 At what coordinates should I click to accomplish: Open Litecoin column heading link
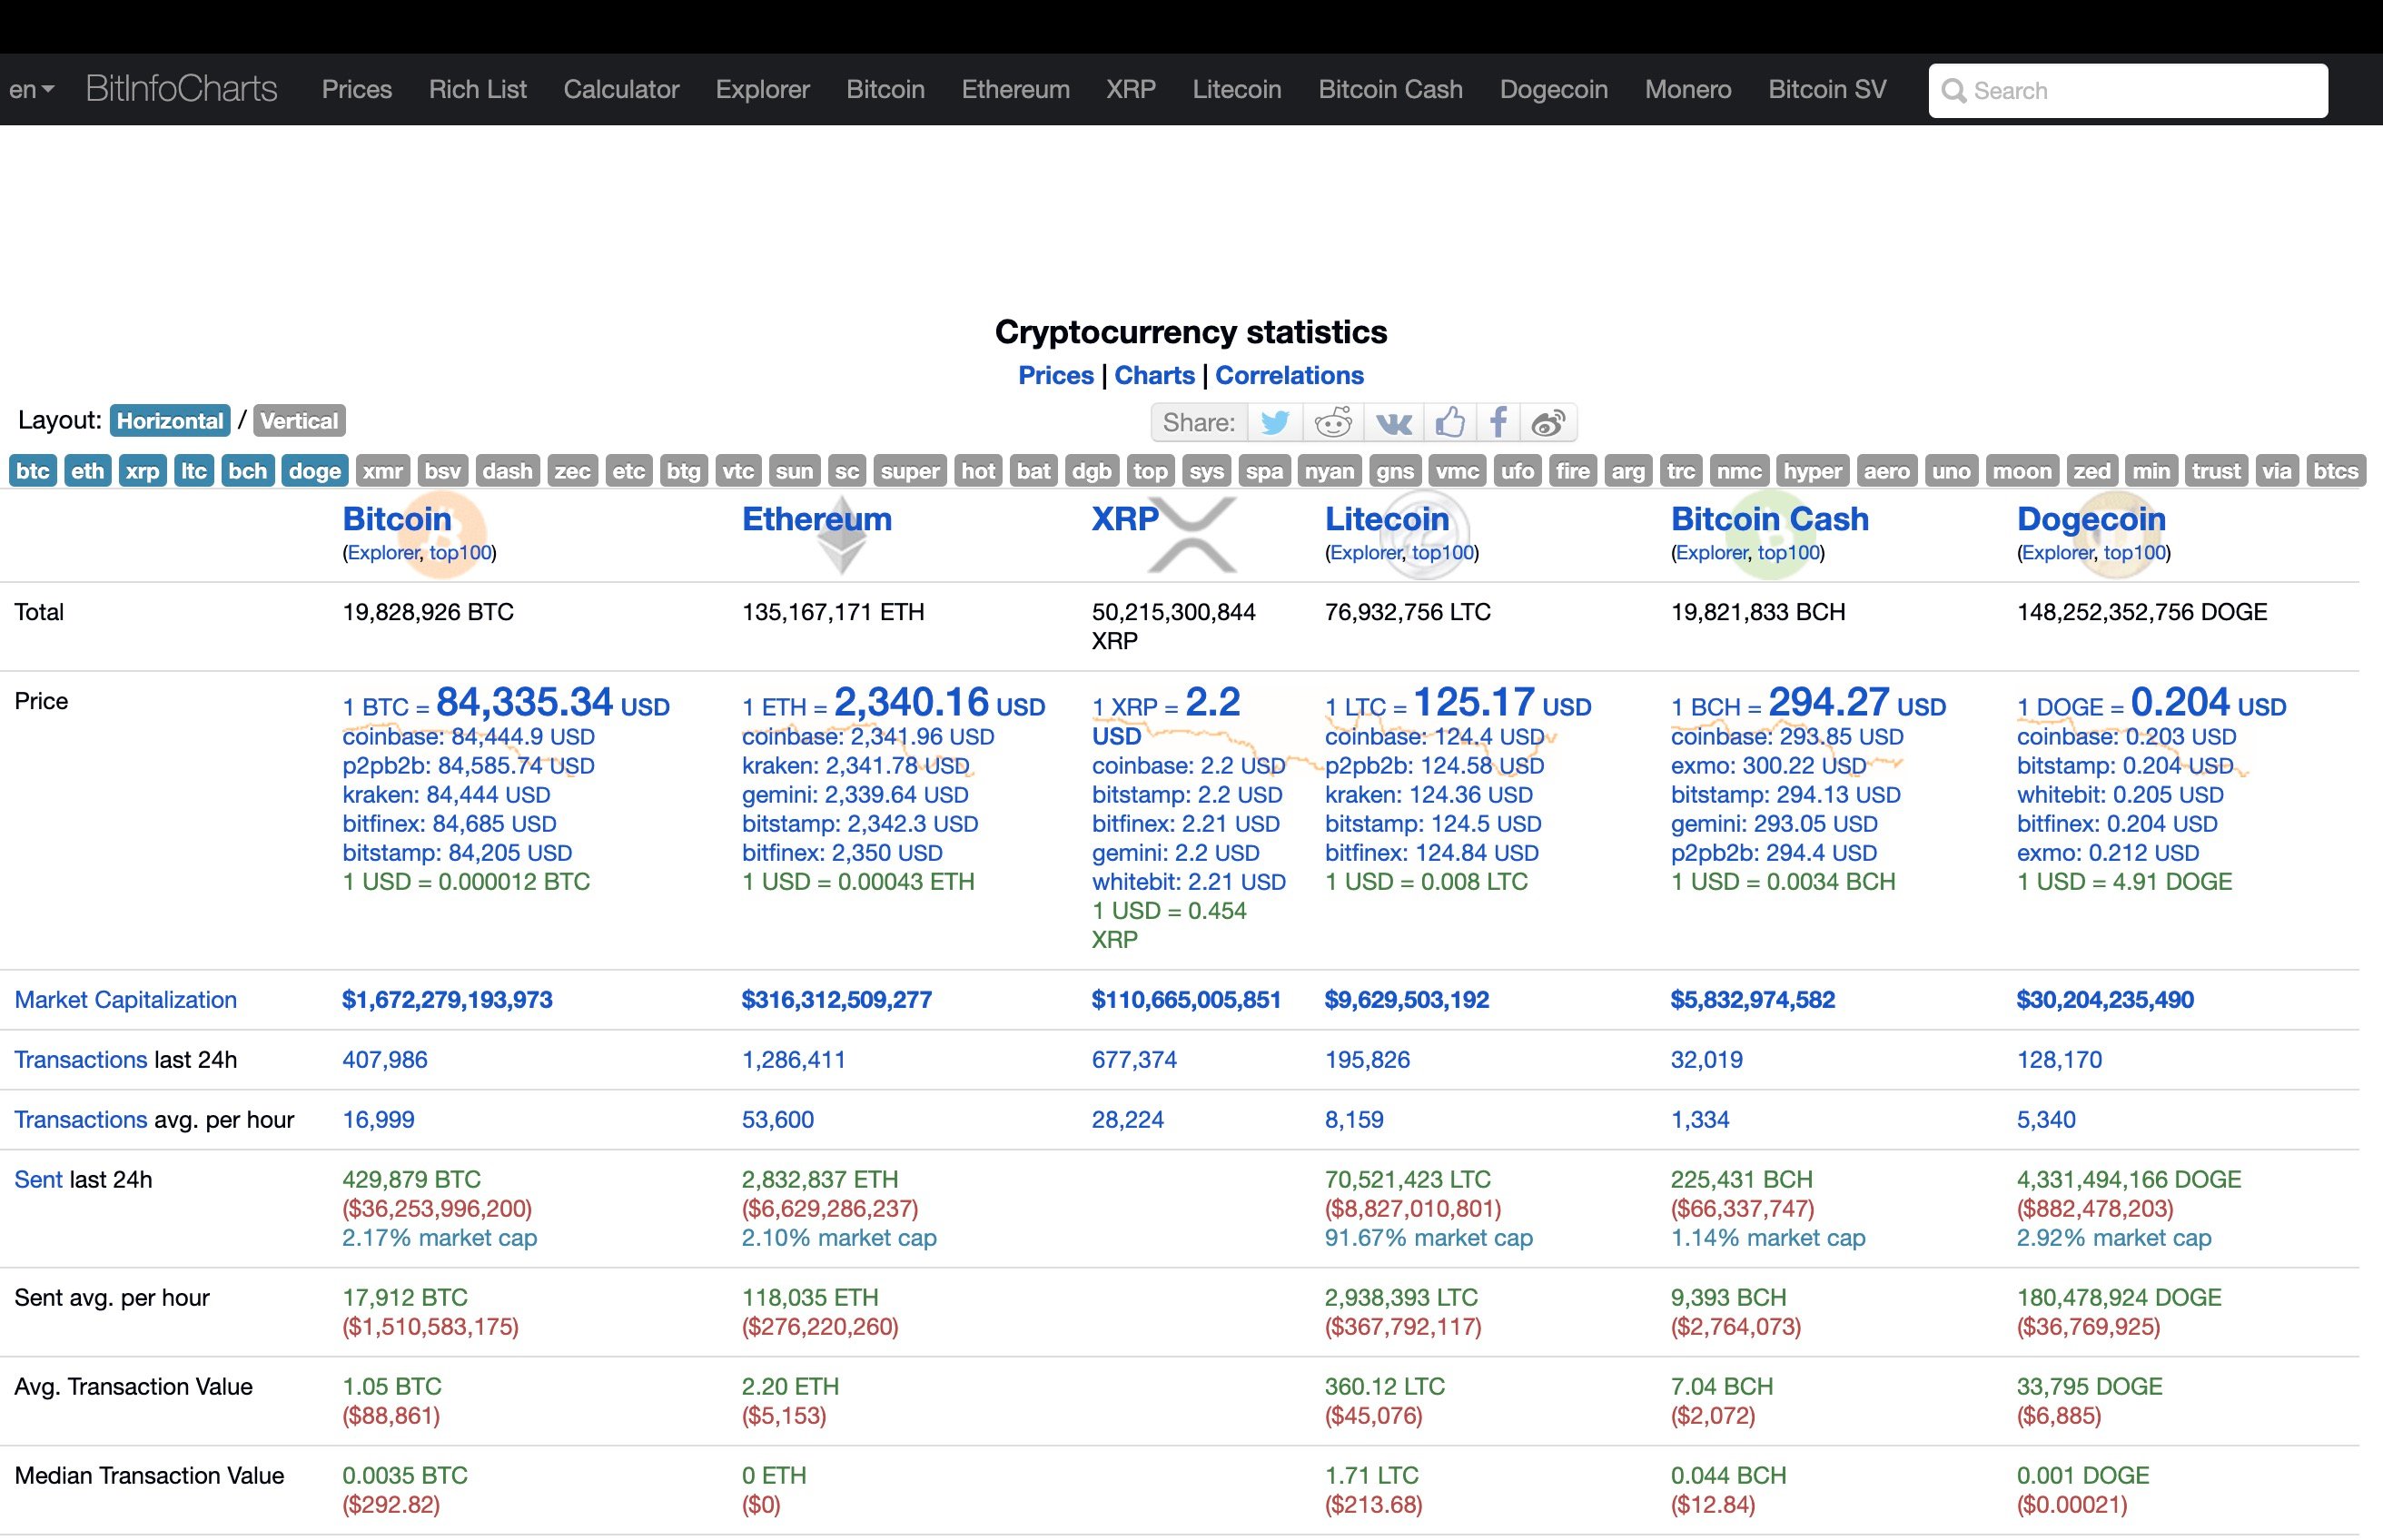coord(1387,519)
